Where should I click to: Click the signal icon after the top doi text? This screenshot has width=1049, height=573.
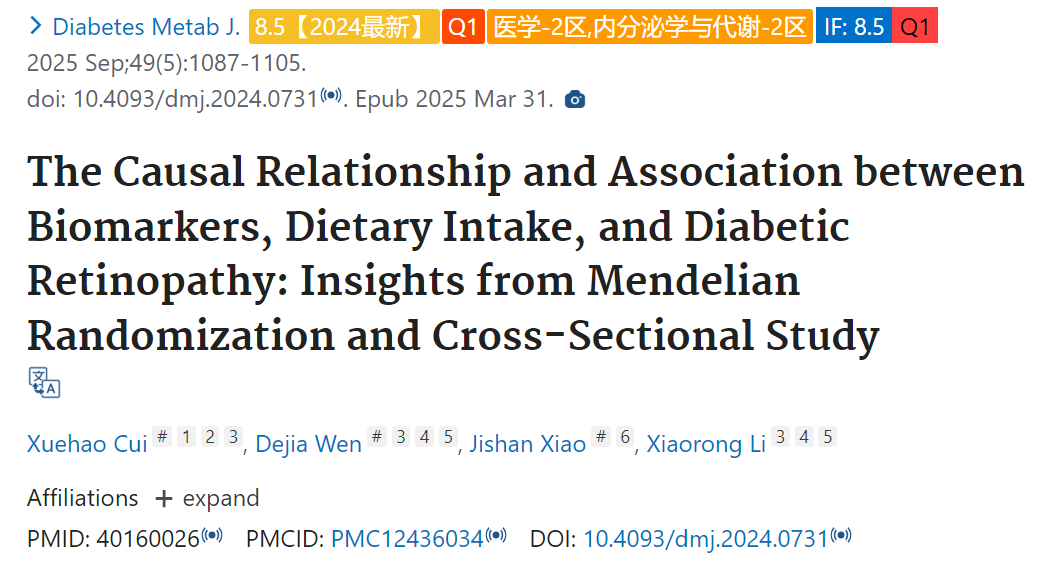click(x=330, y=95)
